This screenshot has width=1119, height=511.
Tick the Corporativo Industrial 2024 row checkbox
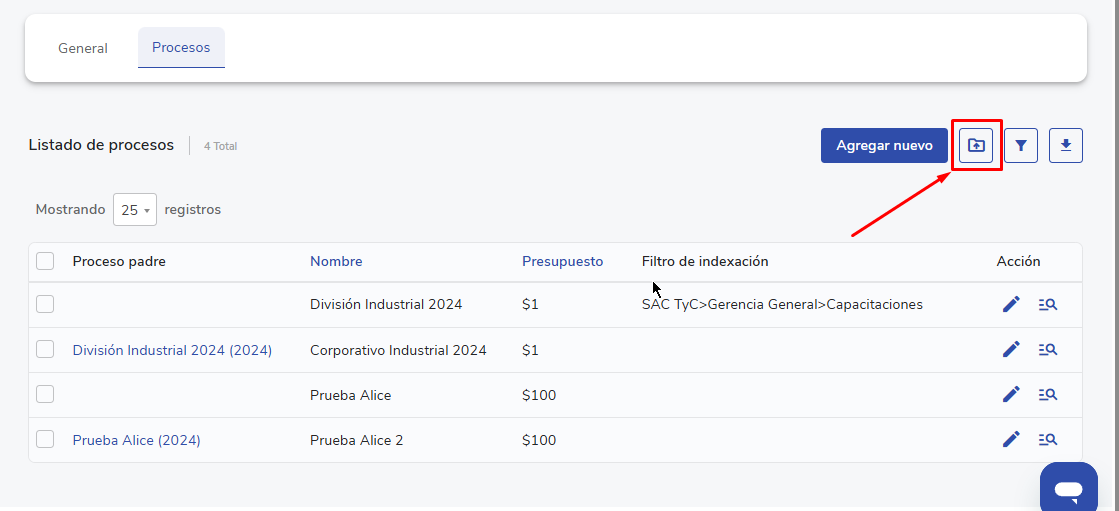tap(45, 349)
